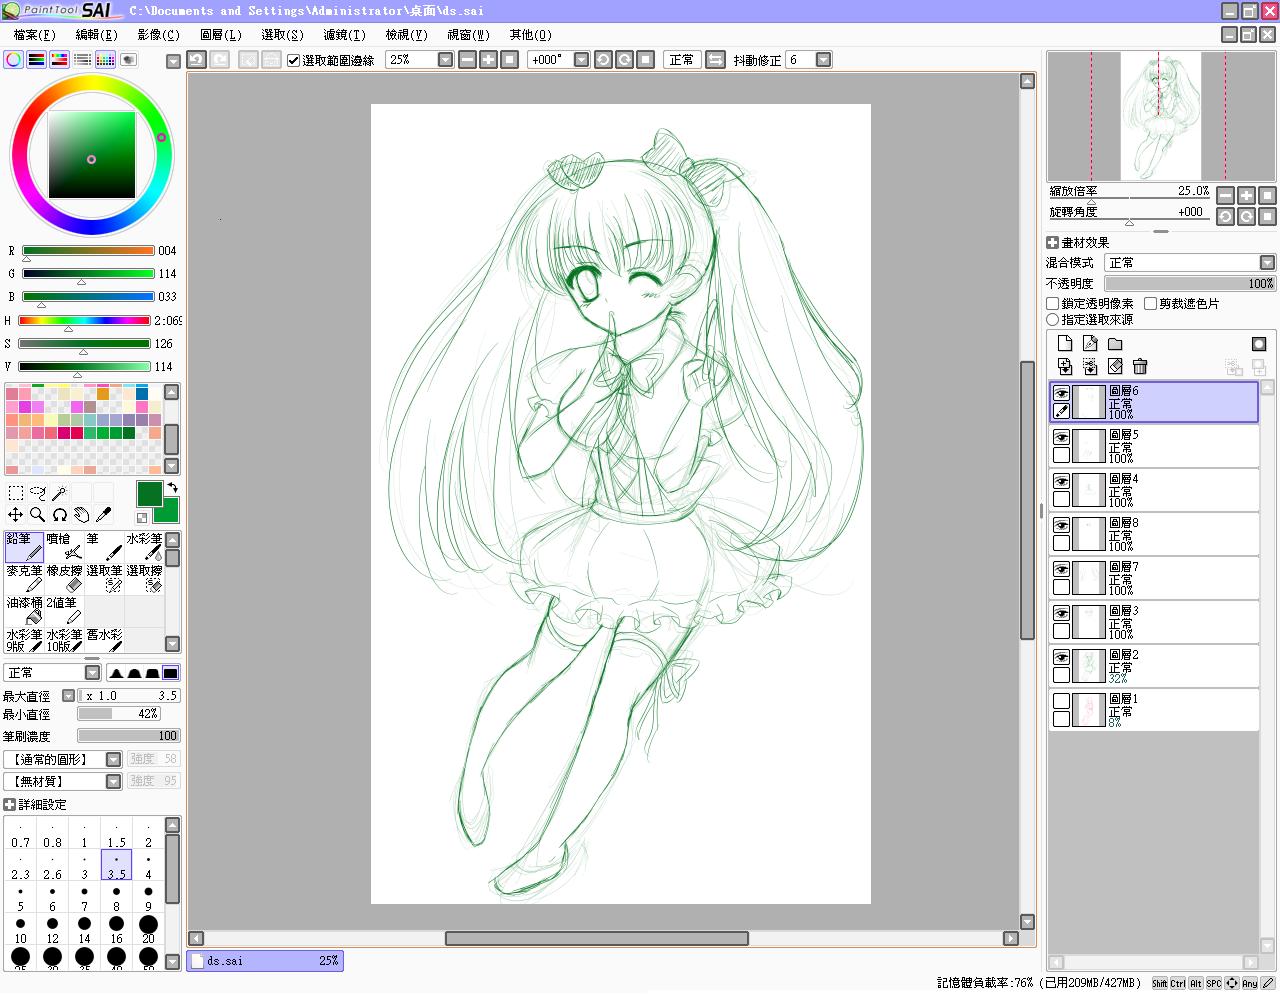The height and width of the screenshot is (994, 1280).
Task: Click the clear layer eraser icon
Action: 1115,367
